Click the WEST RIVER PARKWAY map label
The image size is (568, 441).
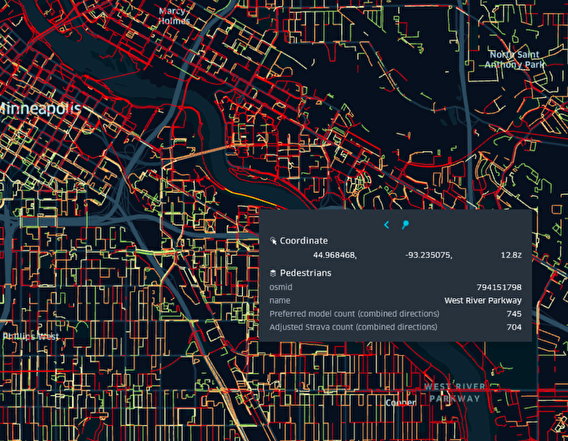tap(455, 392)
